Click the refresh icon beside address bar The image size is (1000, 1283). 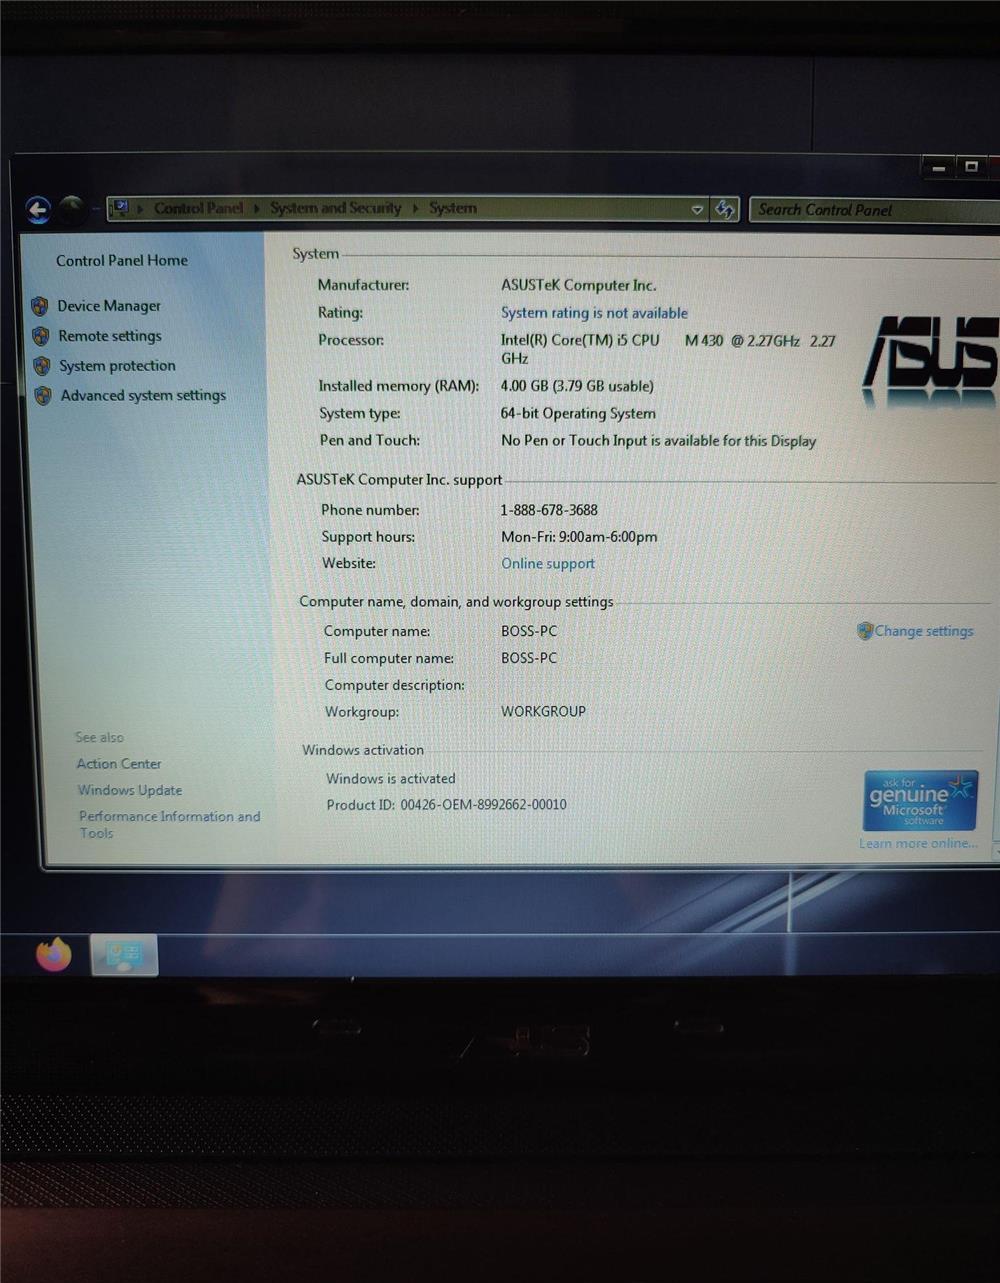click(725, 209)
